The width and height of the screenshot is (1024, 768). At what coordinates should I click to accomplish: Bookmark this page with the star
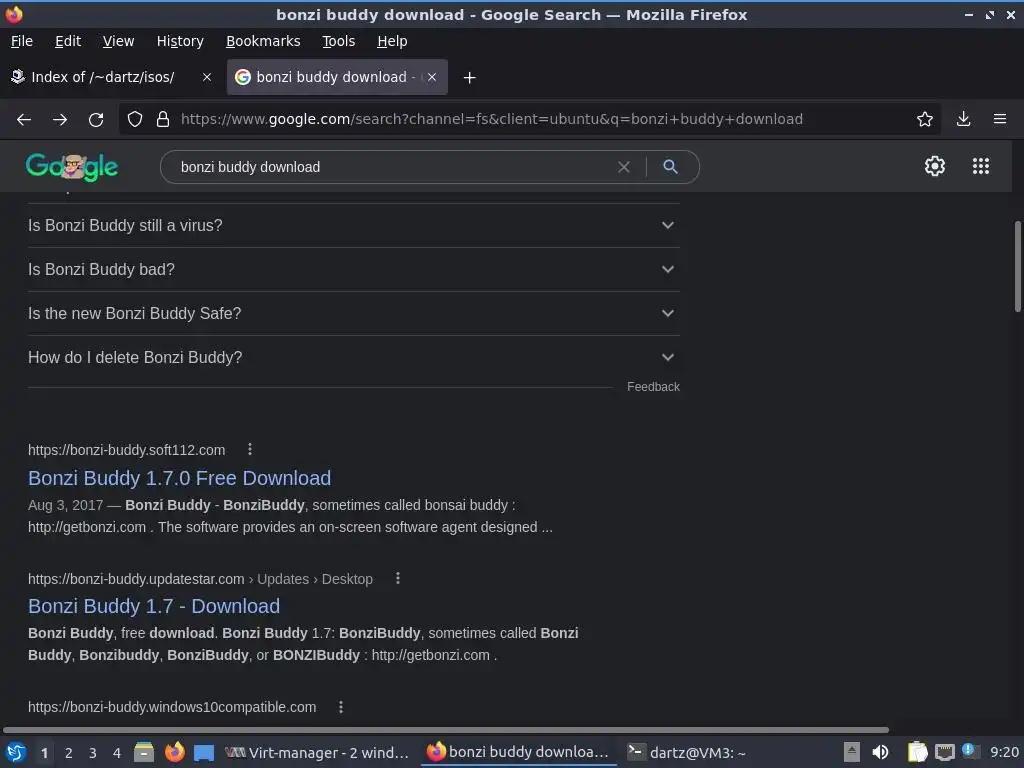(x=925, y=119)
